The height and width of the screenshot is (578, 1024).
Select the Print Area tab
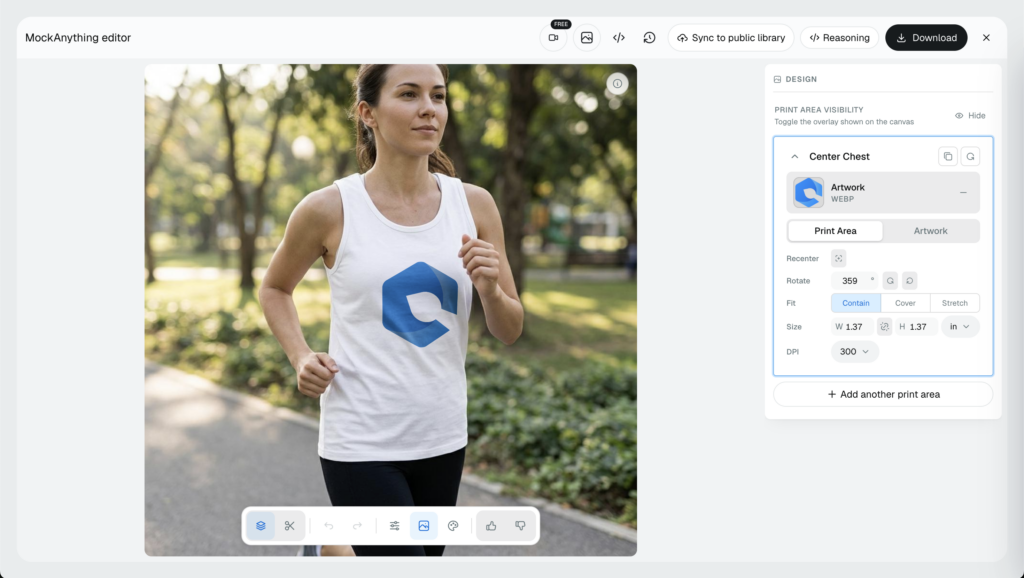coord(835,231)
